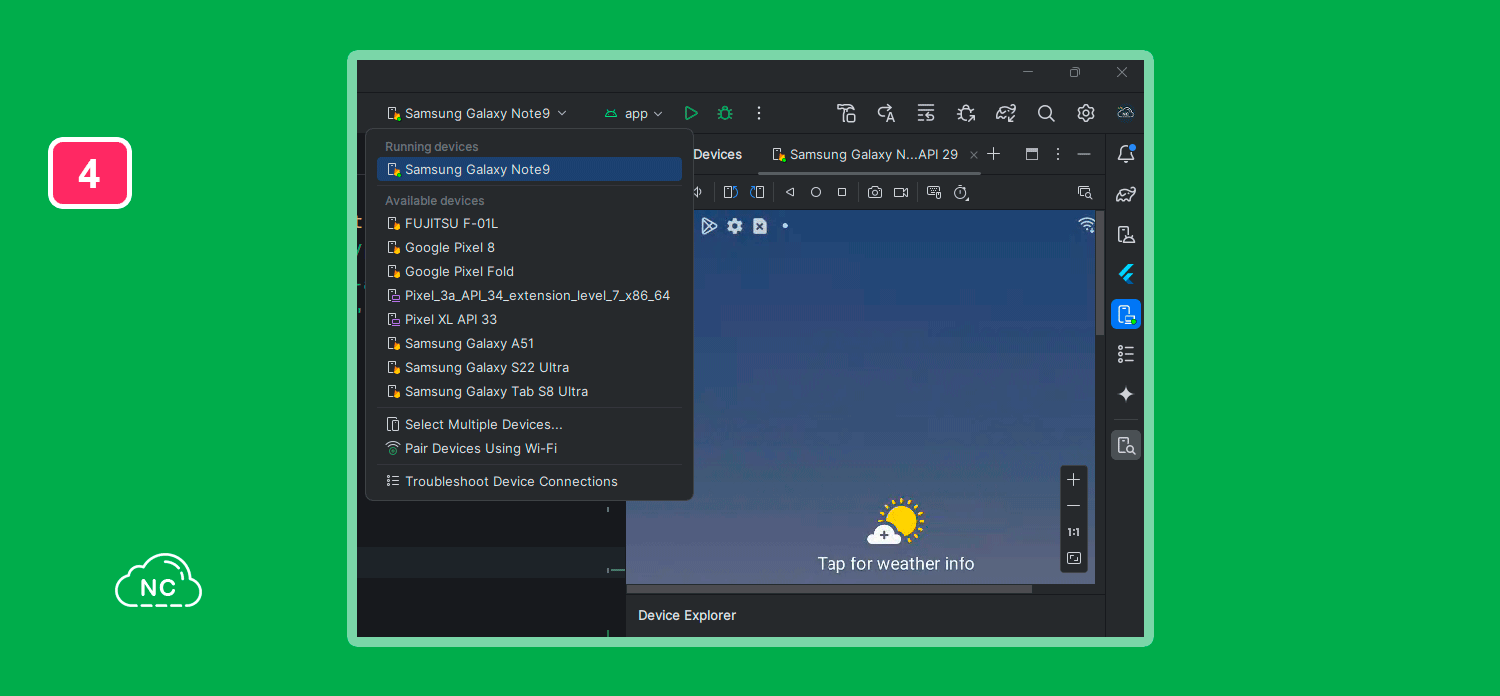This screenshot has height=696, width=1500.
Task: Click the emulator Back navigation triangle
Action: tap(790, 192)
